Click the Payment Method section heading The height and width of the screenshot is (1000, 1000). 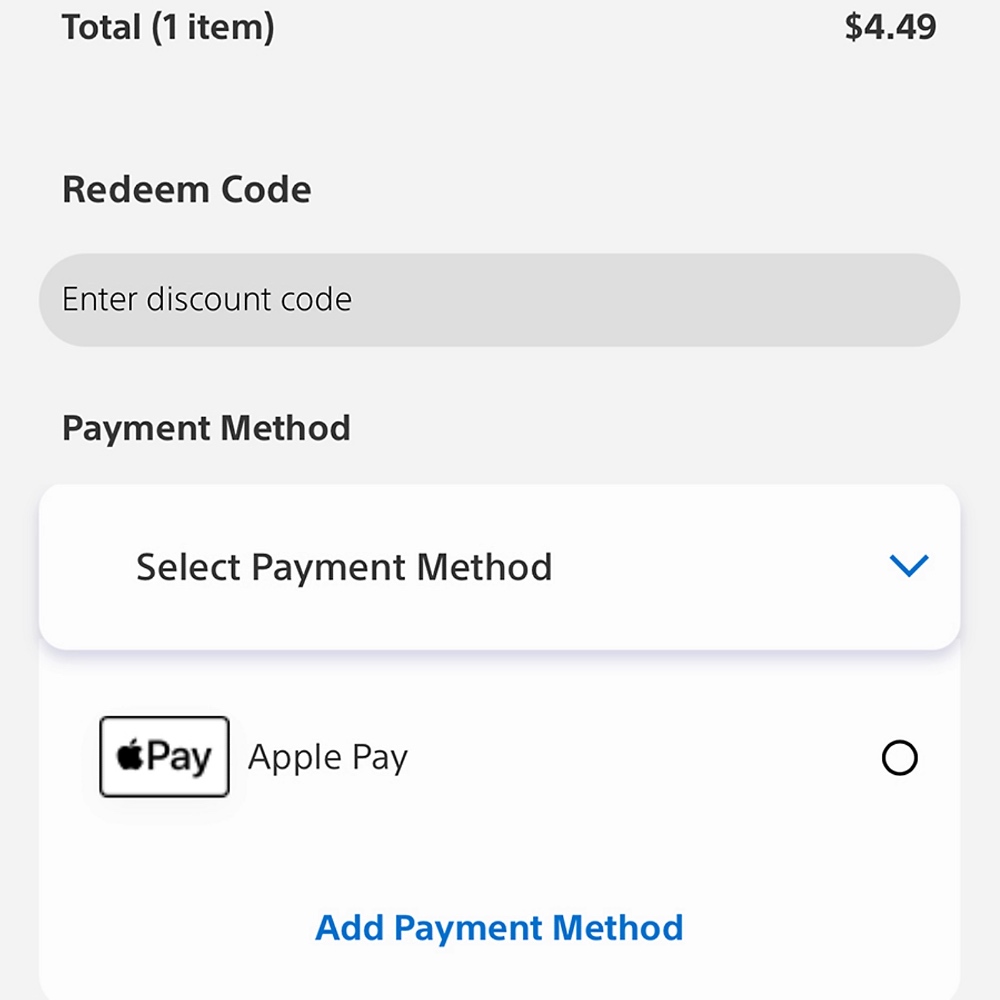coord(206,429)
